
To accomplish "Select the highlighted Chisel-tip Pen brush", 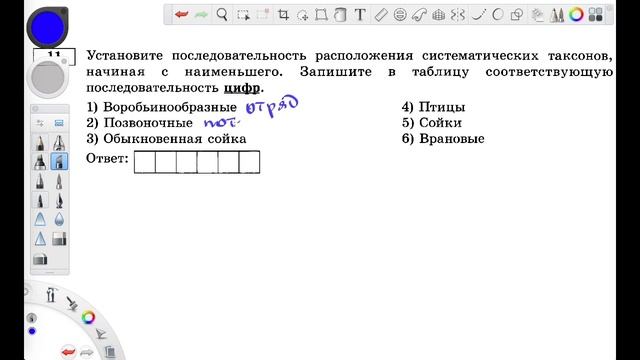I will click(x=59, y=162).
